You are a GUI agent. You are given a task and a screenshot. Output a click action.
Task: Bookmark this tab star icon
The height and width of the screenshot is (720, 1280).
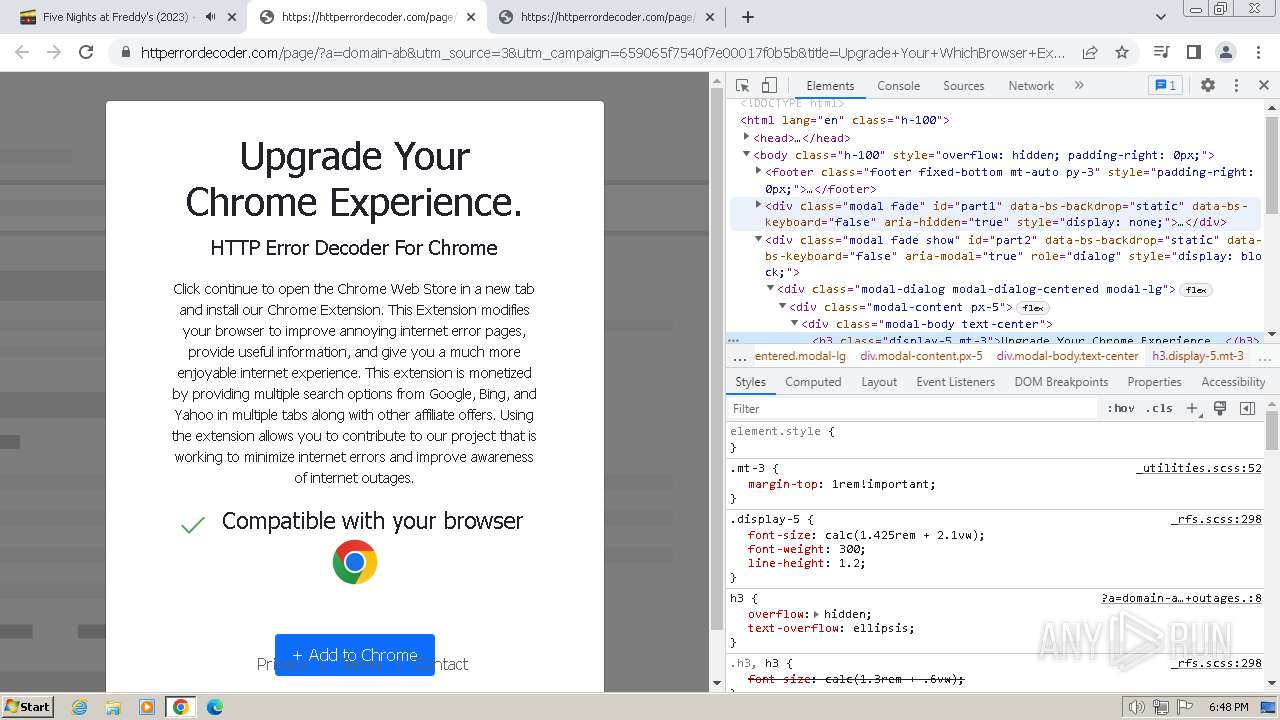[1122, 52]
